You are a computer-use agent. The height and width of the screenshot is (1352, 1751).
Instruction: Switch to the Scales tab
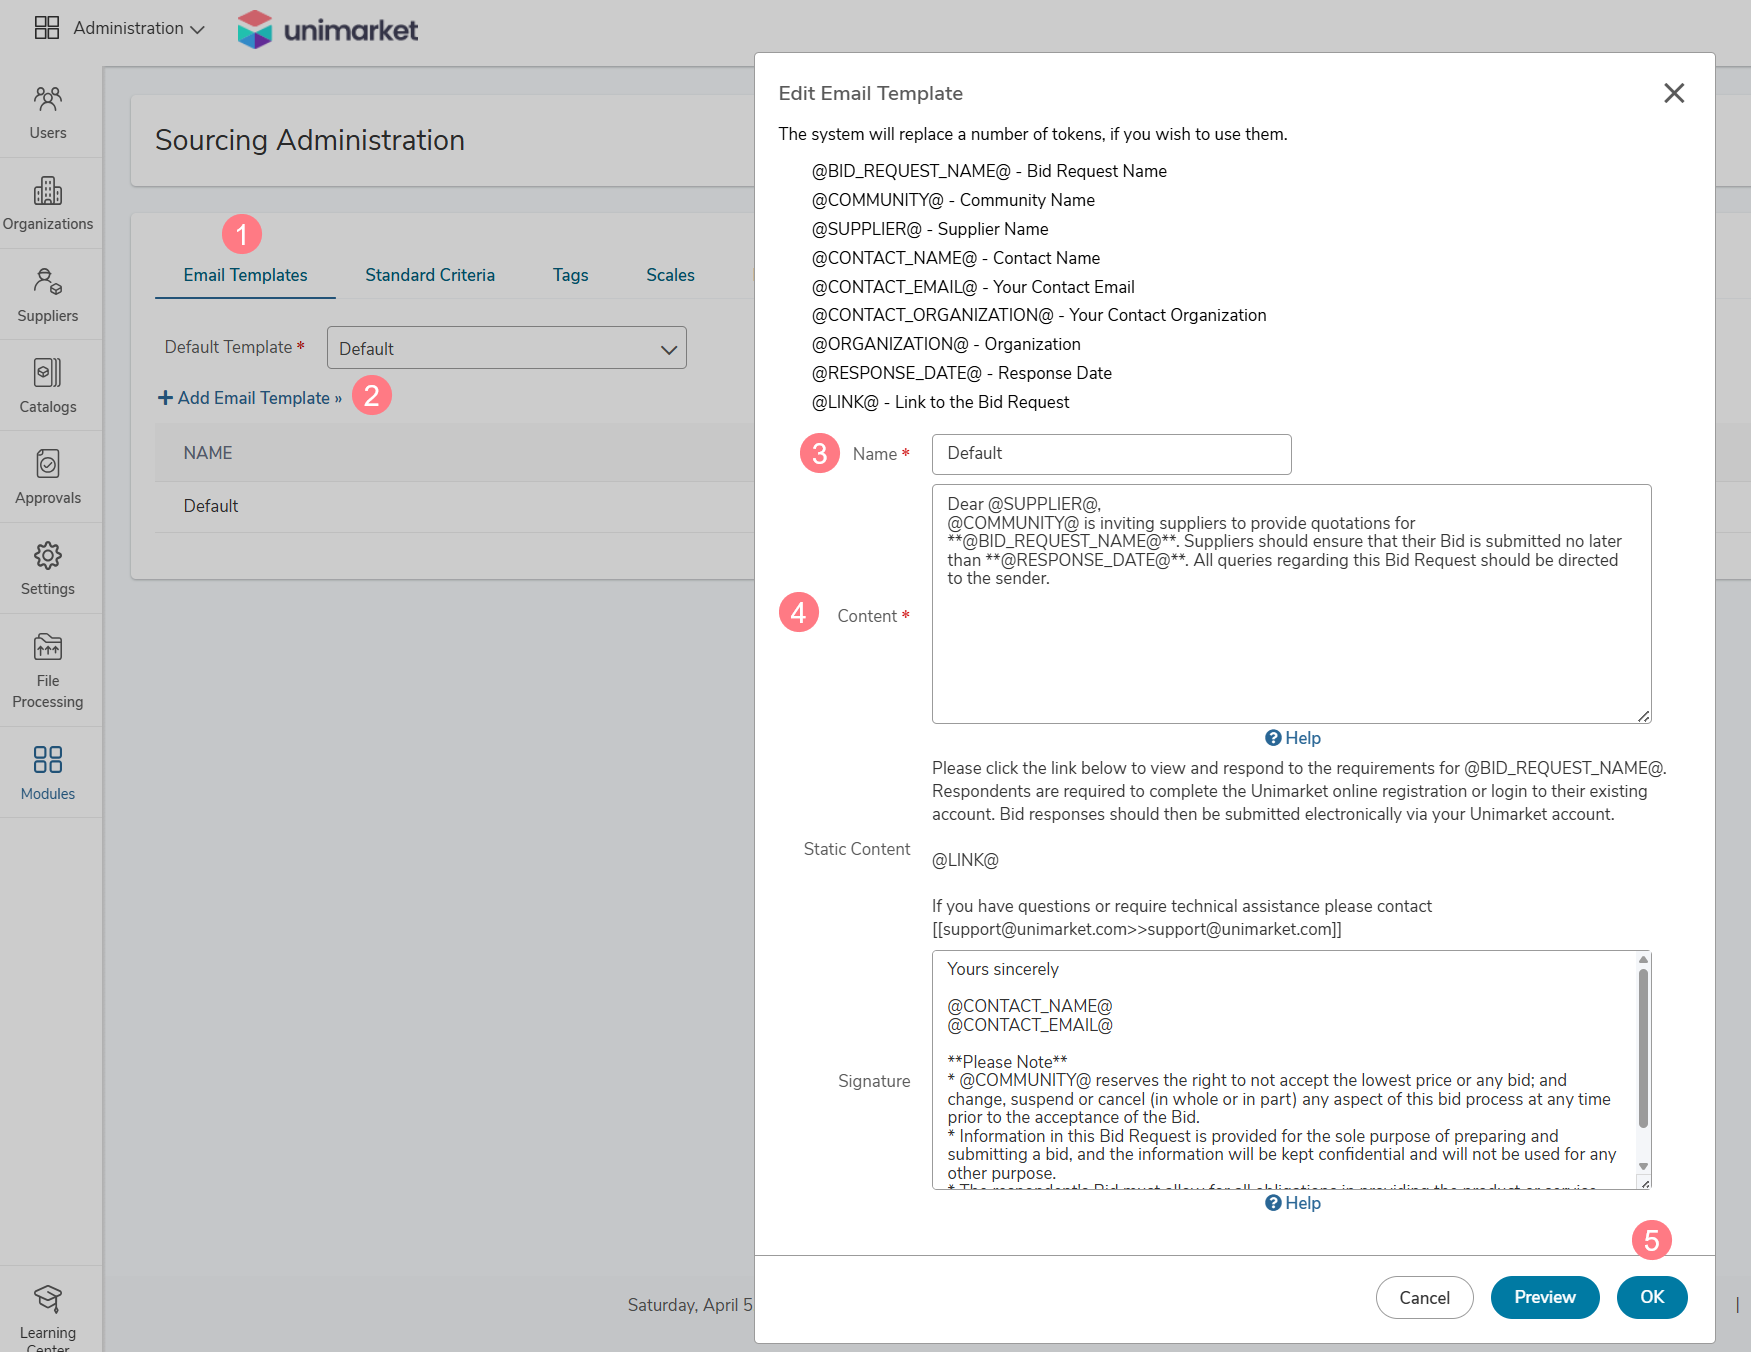pyautogui.click(x=670, y=275)
